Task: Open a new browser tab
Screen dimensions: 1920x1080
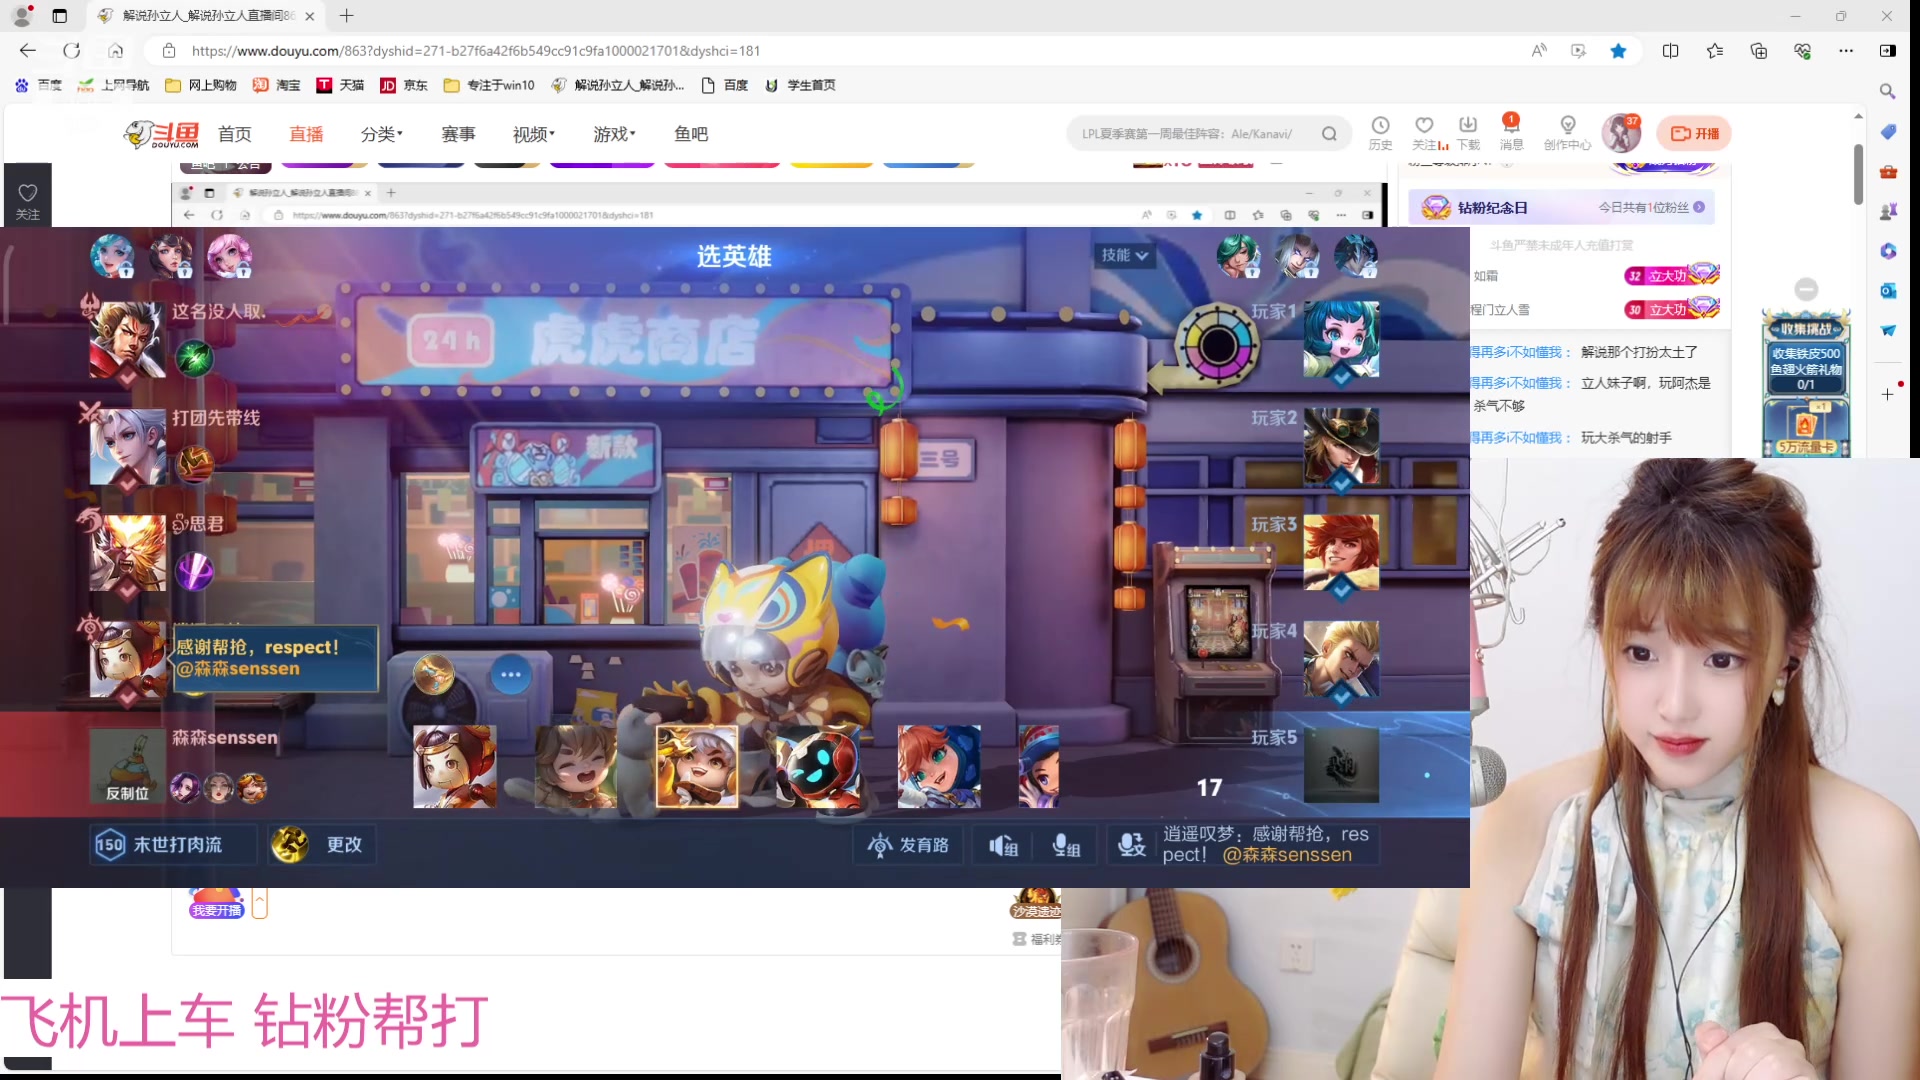Action: (346, 16)
